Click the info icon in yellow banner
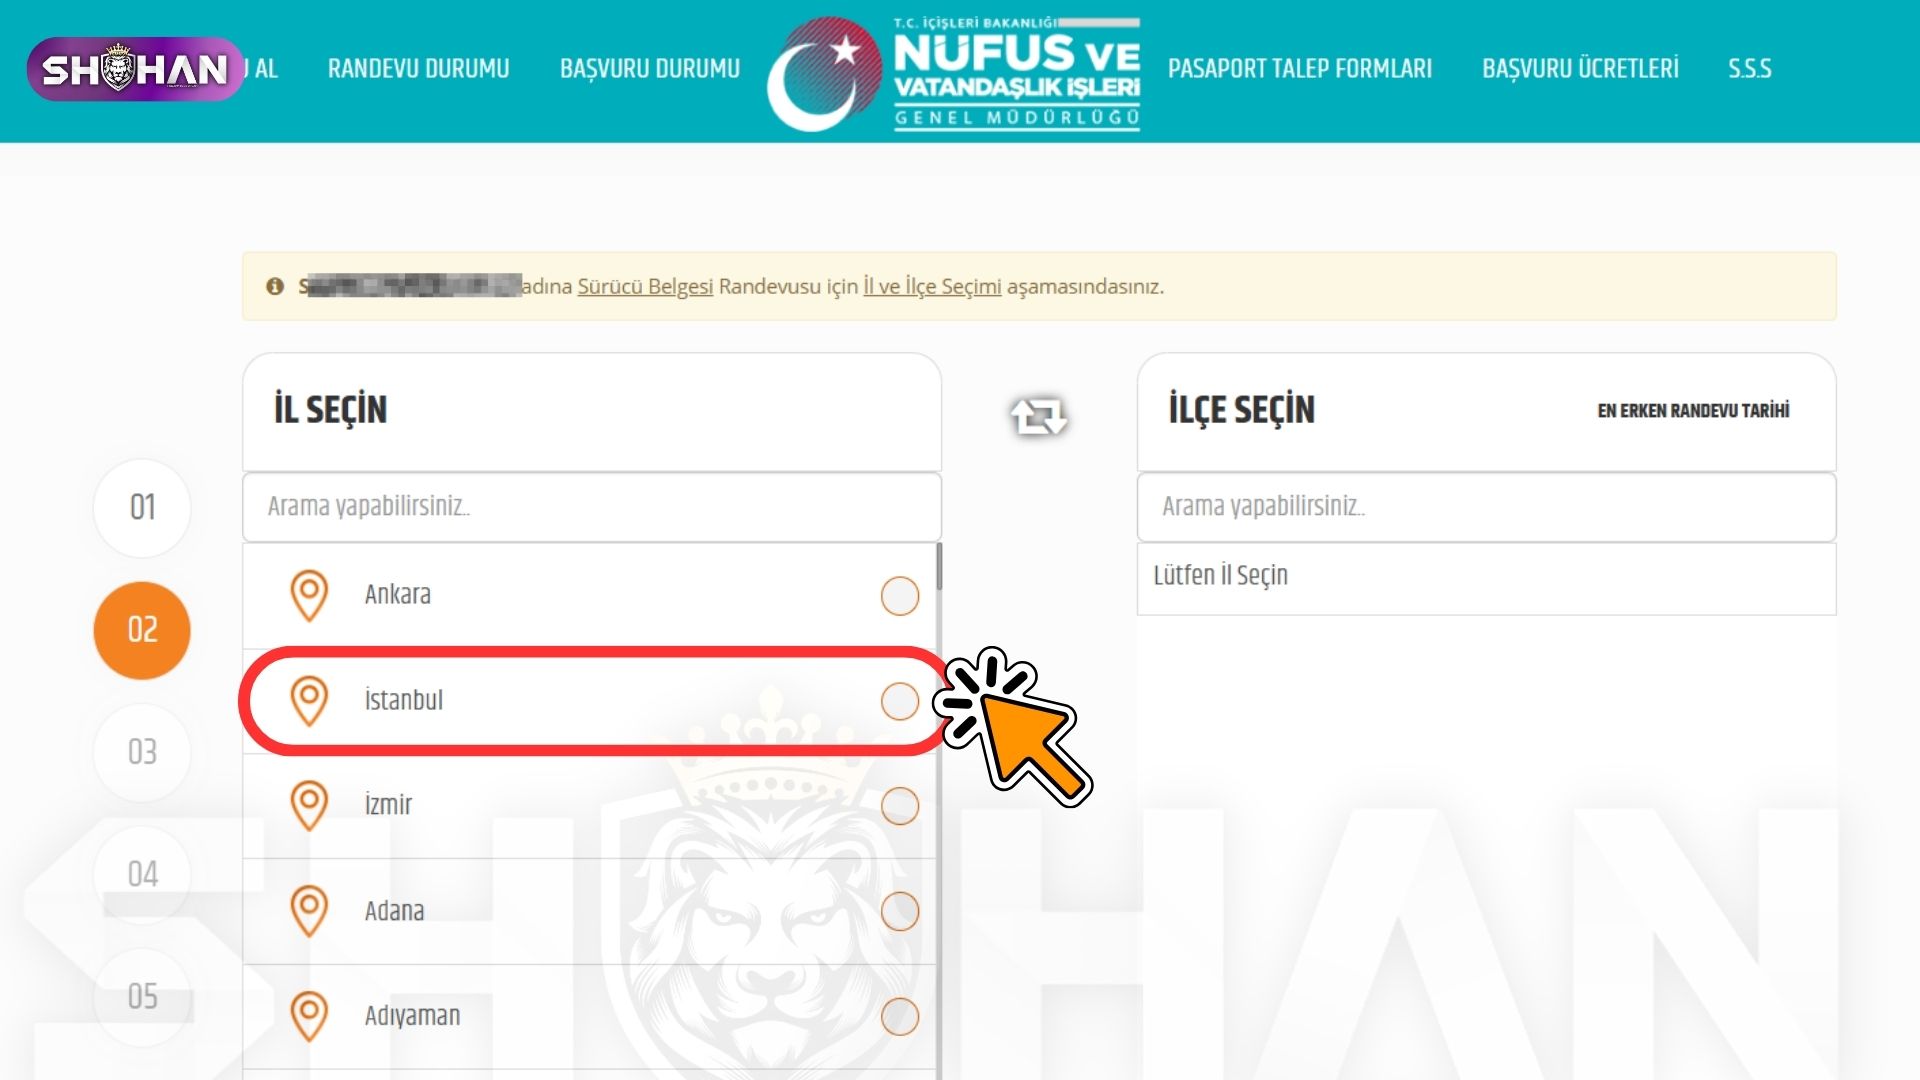The image size is (1920, 1080). pos(275,287)
